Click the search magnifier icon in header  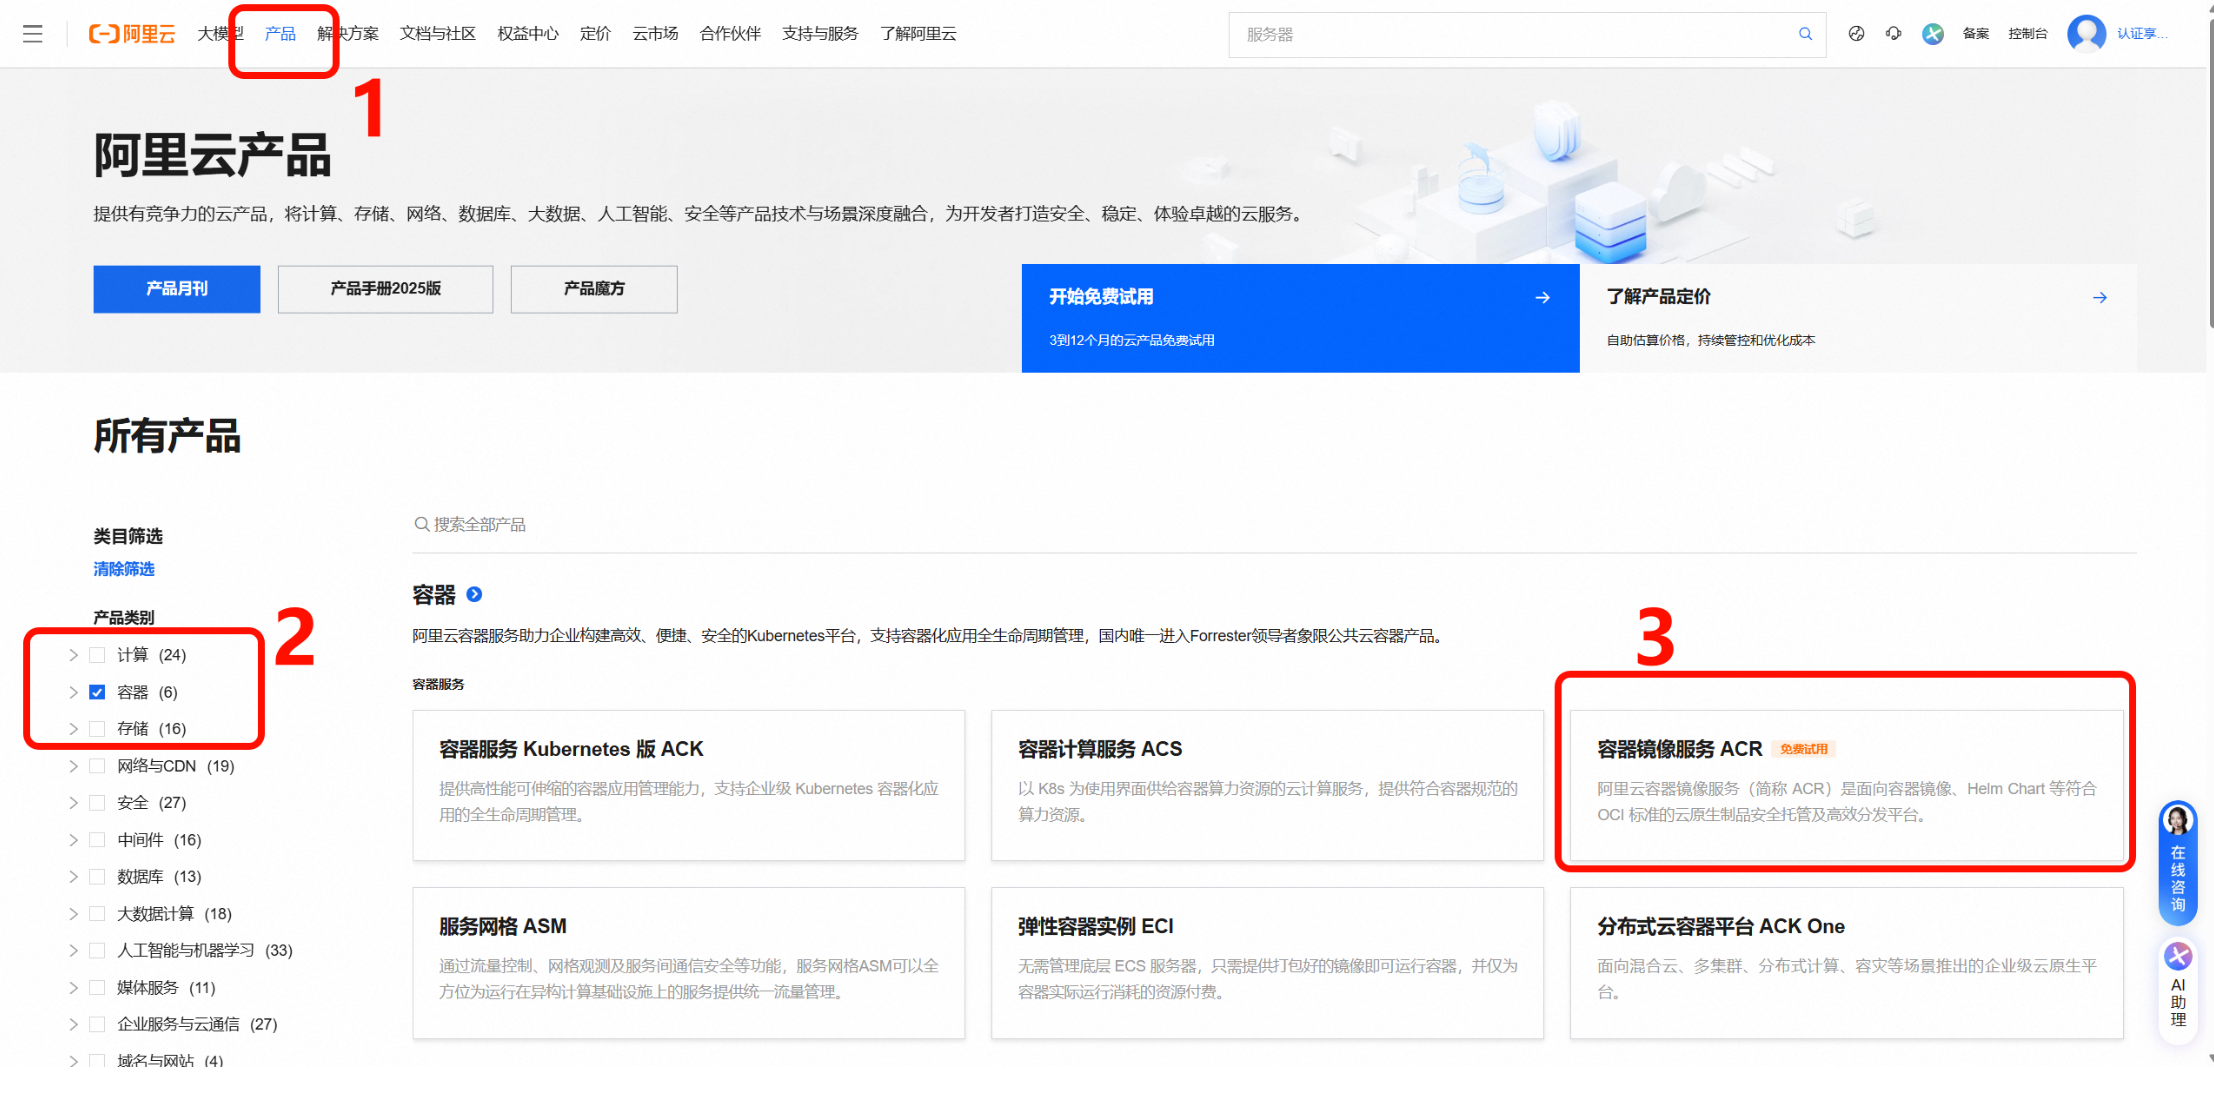pos(1805,34)
